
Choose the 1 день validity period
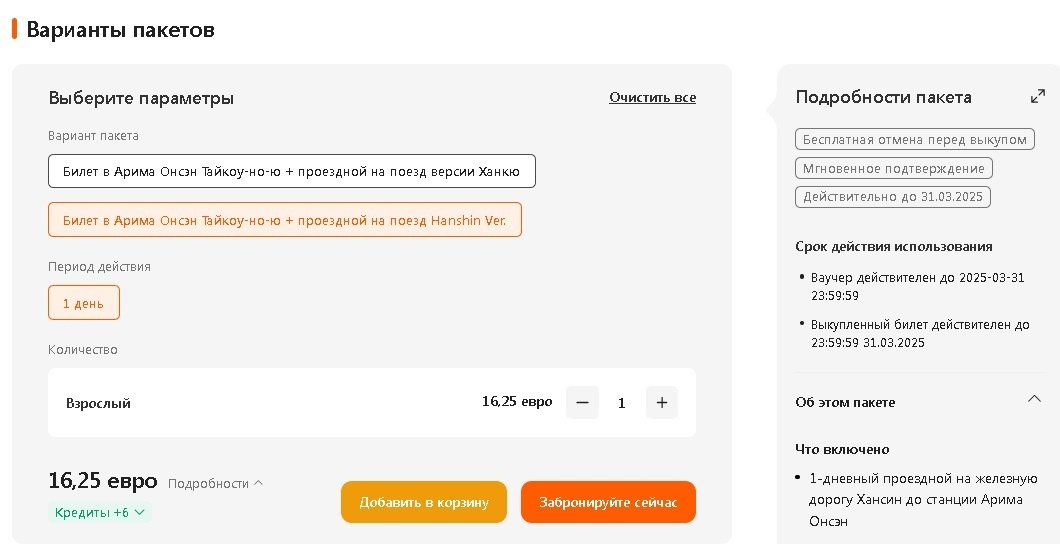tap(84, 303)
